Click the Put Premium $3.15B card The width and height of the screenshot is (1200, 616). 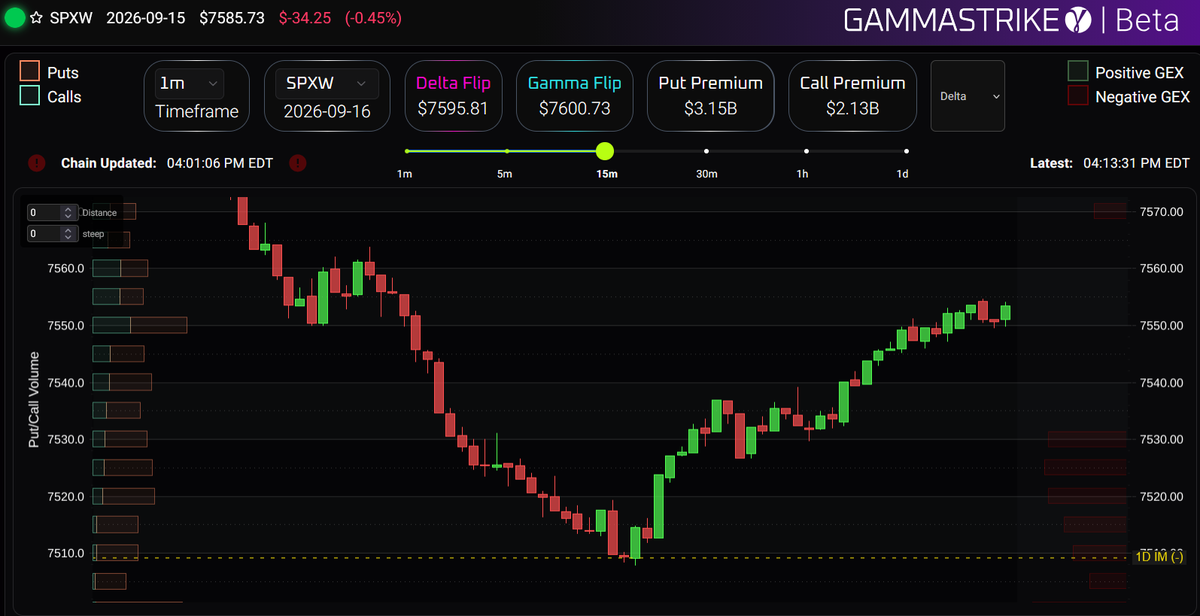(x=710, y=96)
